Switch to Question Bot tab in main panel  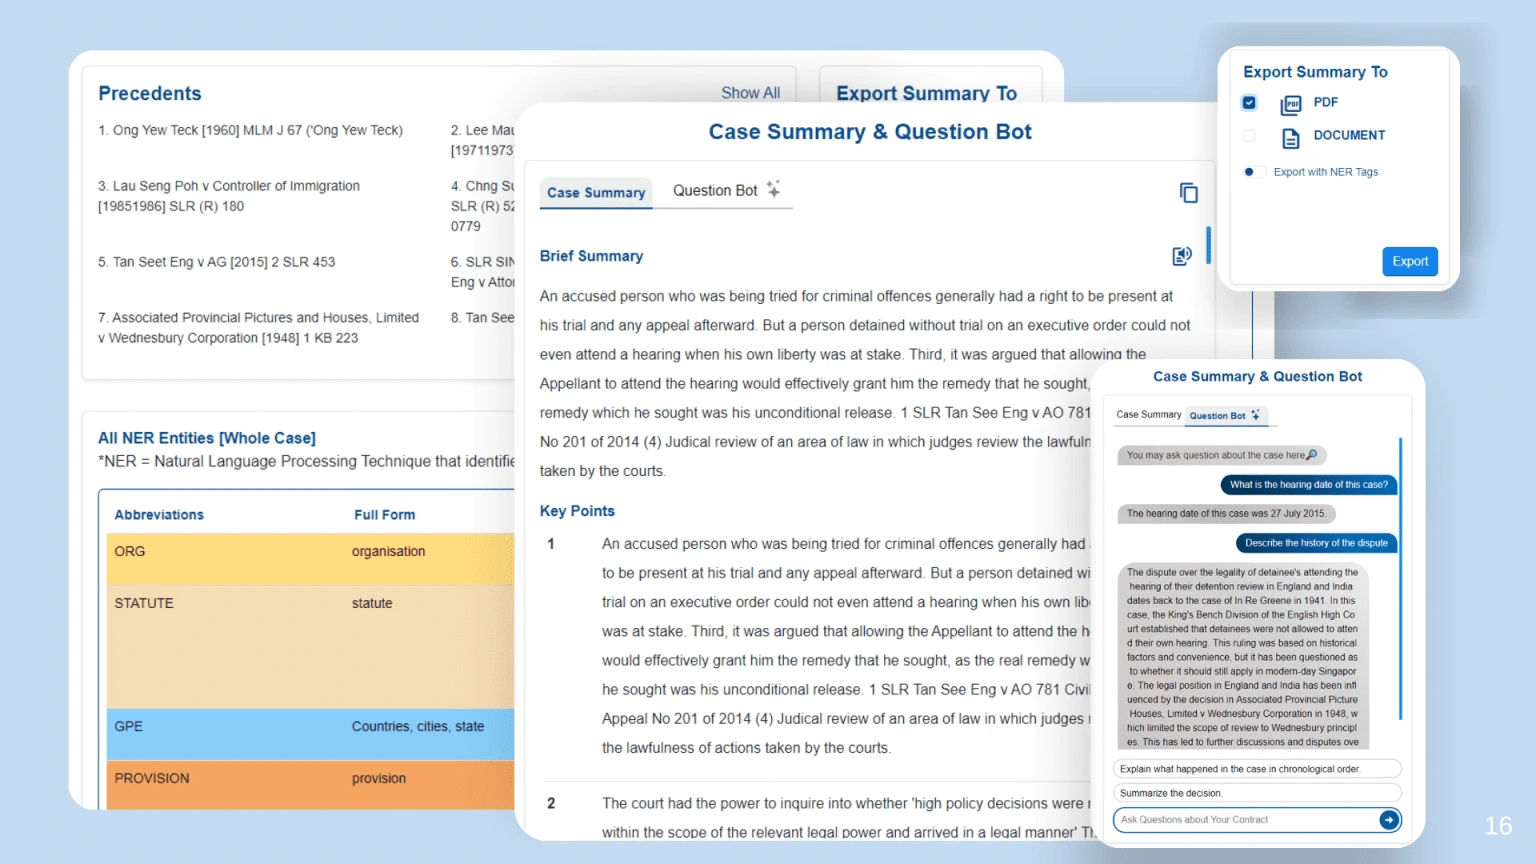coord(726,190)
